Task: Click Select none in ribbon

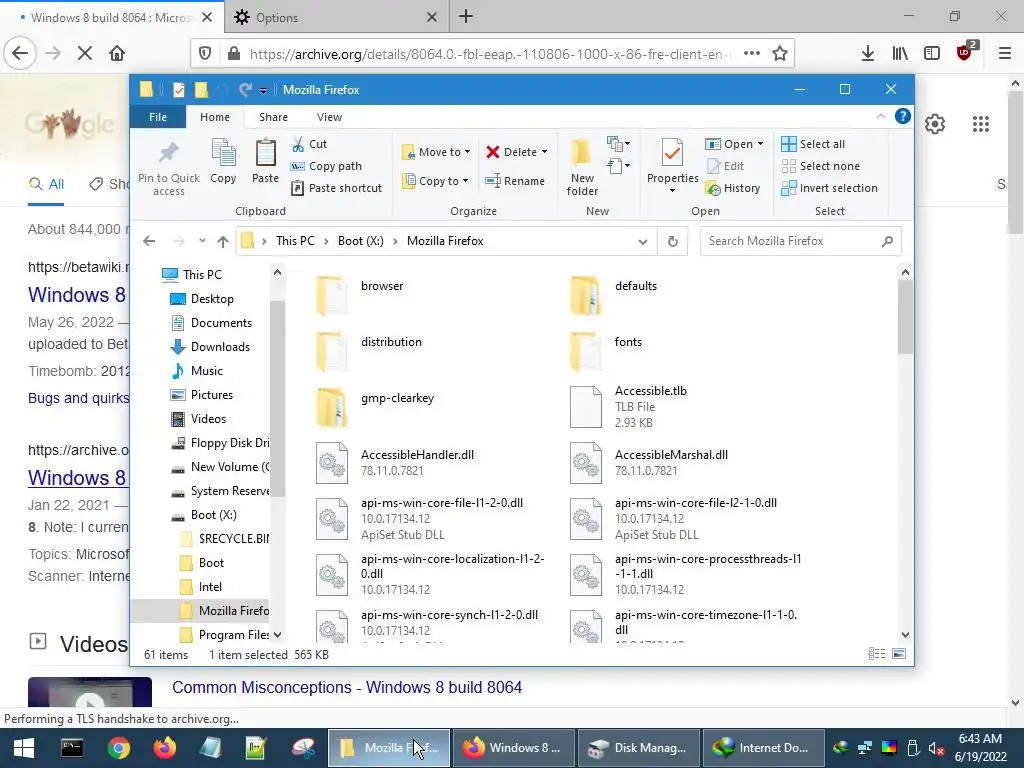Action: click(x=820, y=166)
